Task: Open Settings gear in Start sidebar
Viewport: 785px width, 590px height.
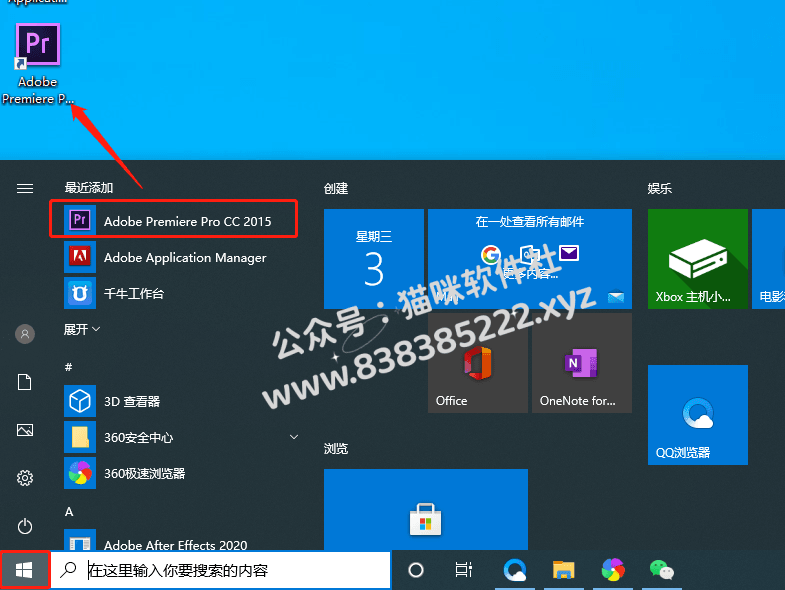Action: 25,478
